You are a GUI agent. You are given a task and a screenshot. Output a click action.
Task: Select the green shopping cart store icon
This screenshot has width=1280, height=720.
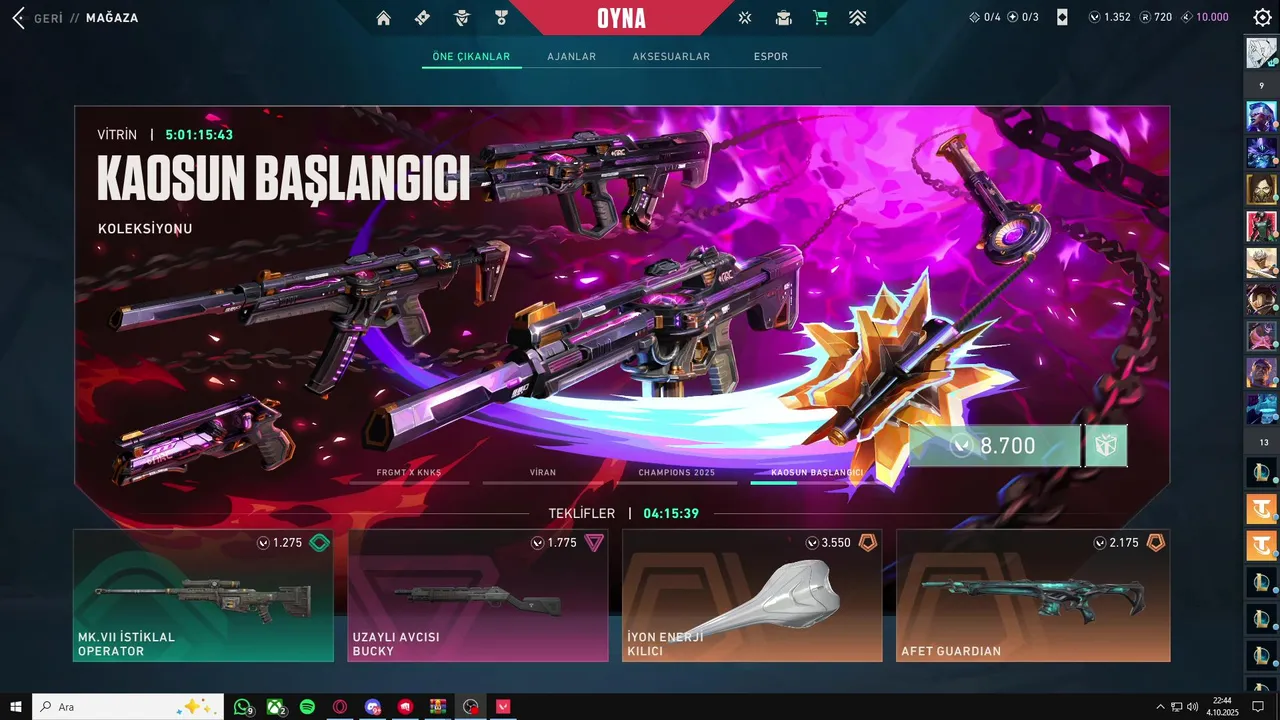(820, 18)
